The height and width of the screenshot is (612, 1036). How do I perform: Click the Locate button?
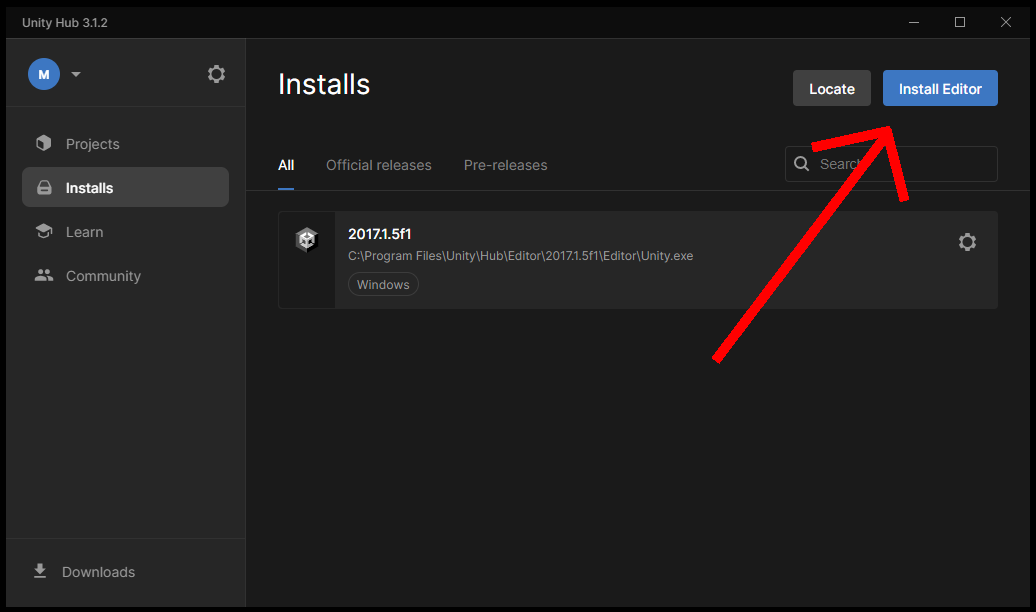point(832,88)
